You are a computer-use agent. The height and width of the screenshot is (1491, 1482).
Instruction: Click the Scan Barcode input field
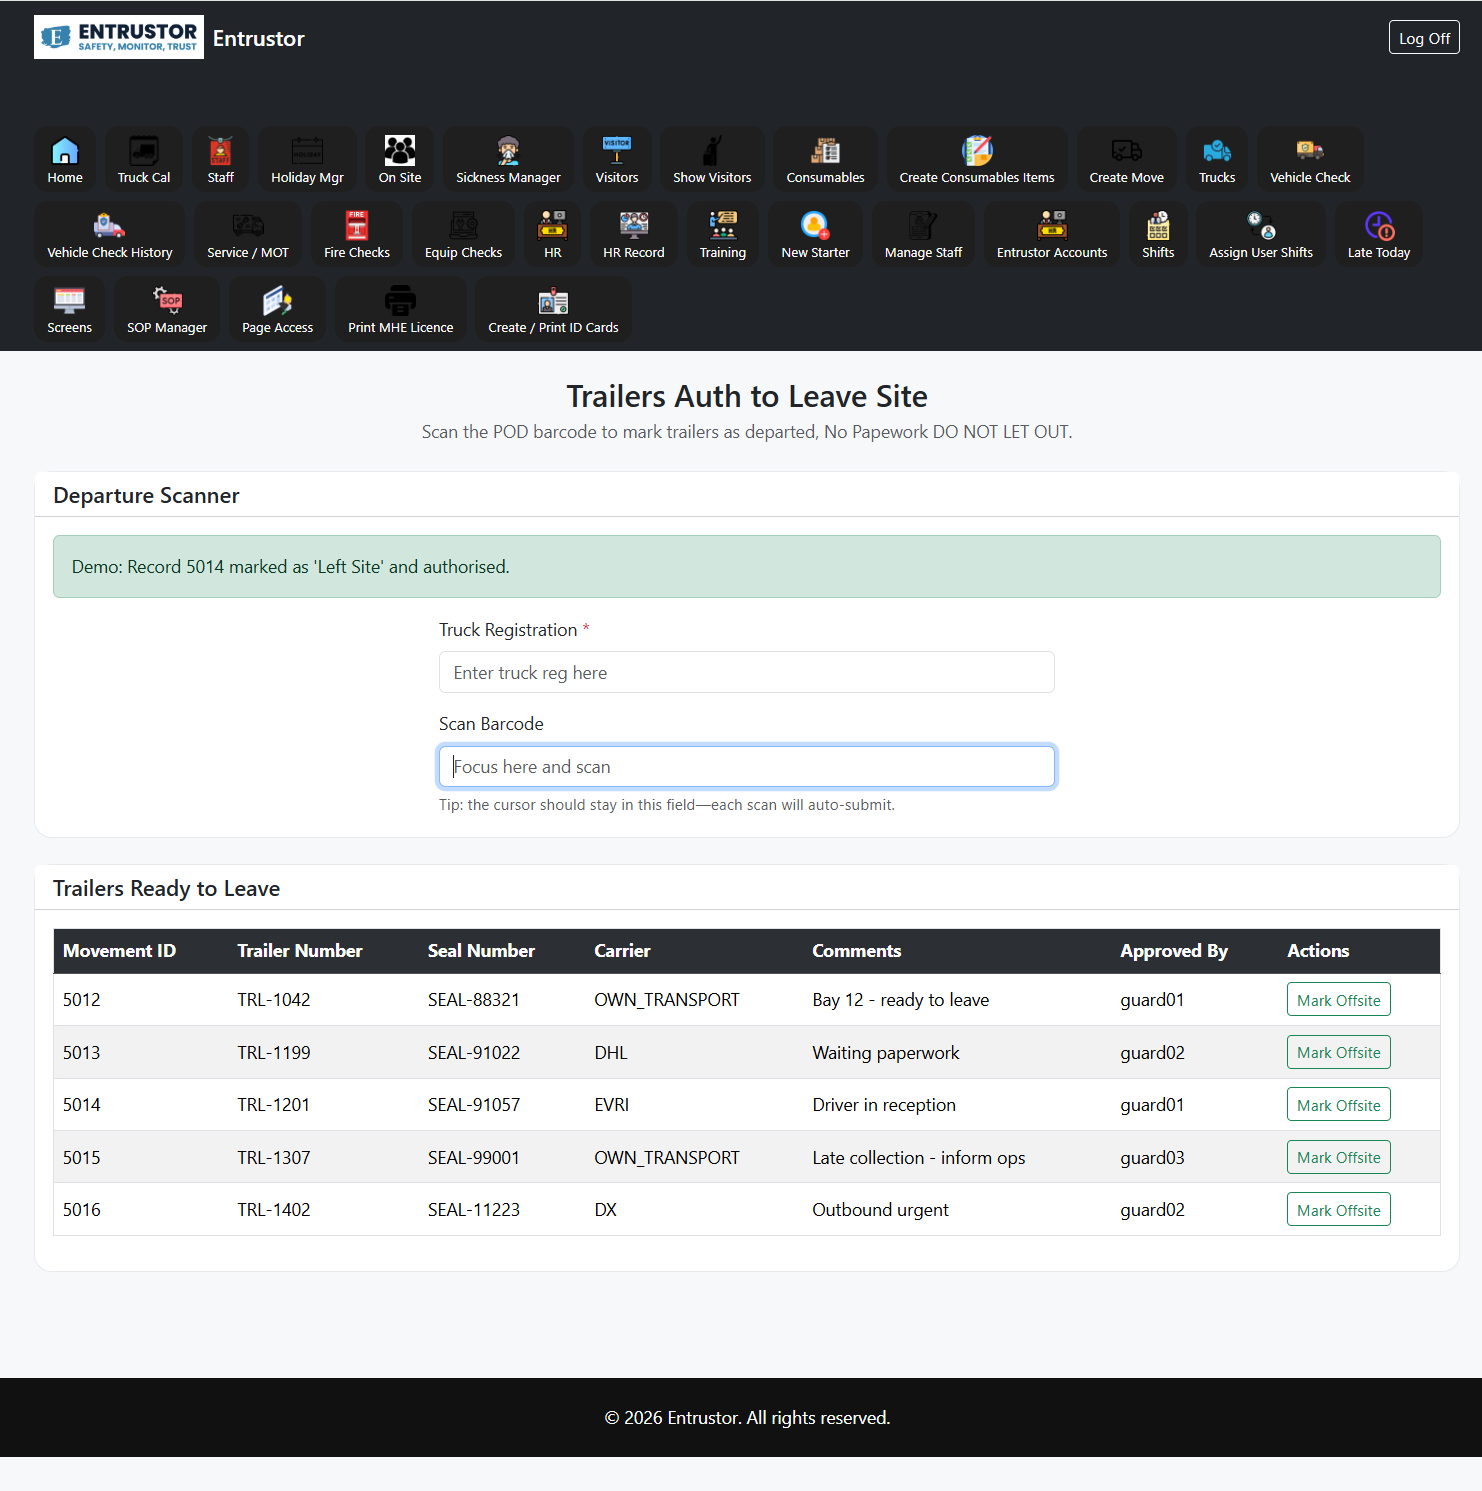coord(746,767)
